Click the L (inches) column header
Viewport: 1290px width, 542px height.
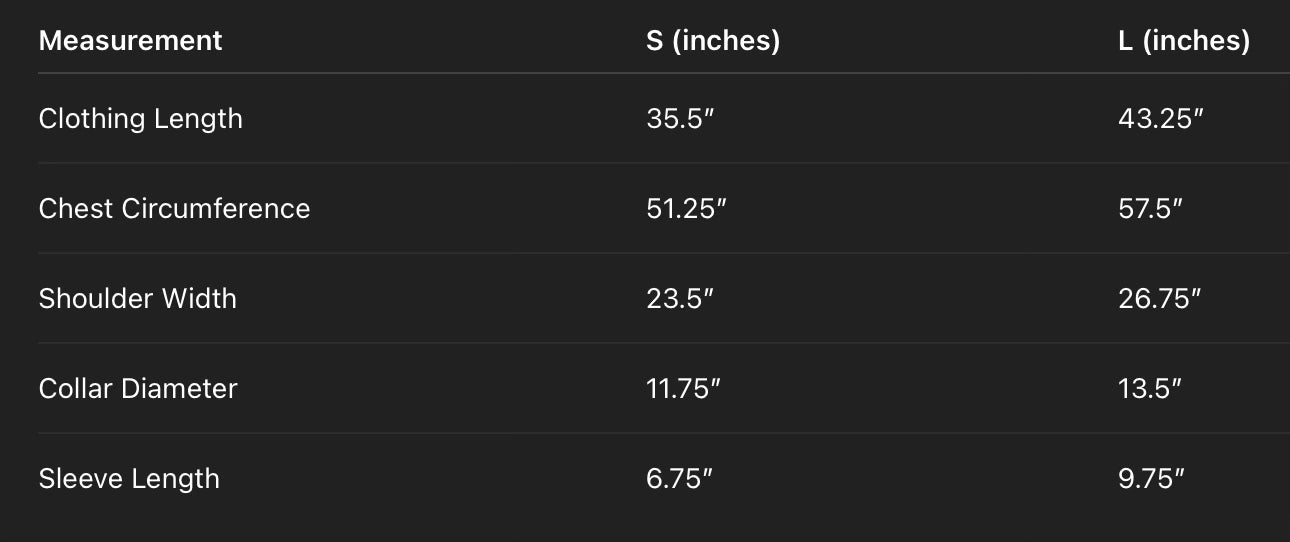(x=1184, y=41)
